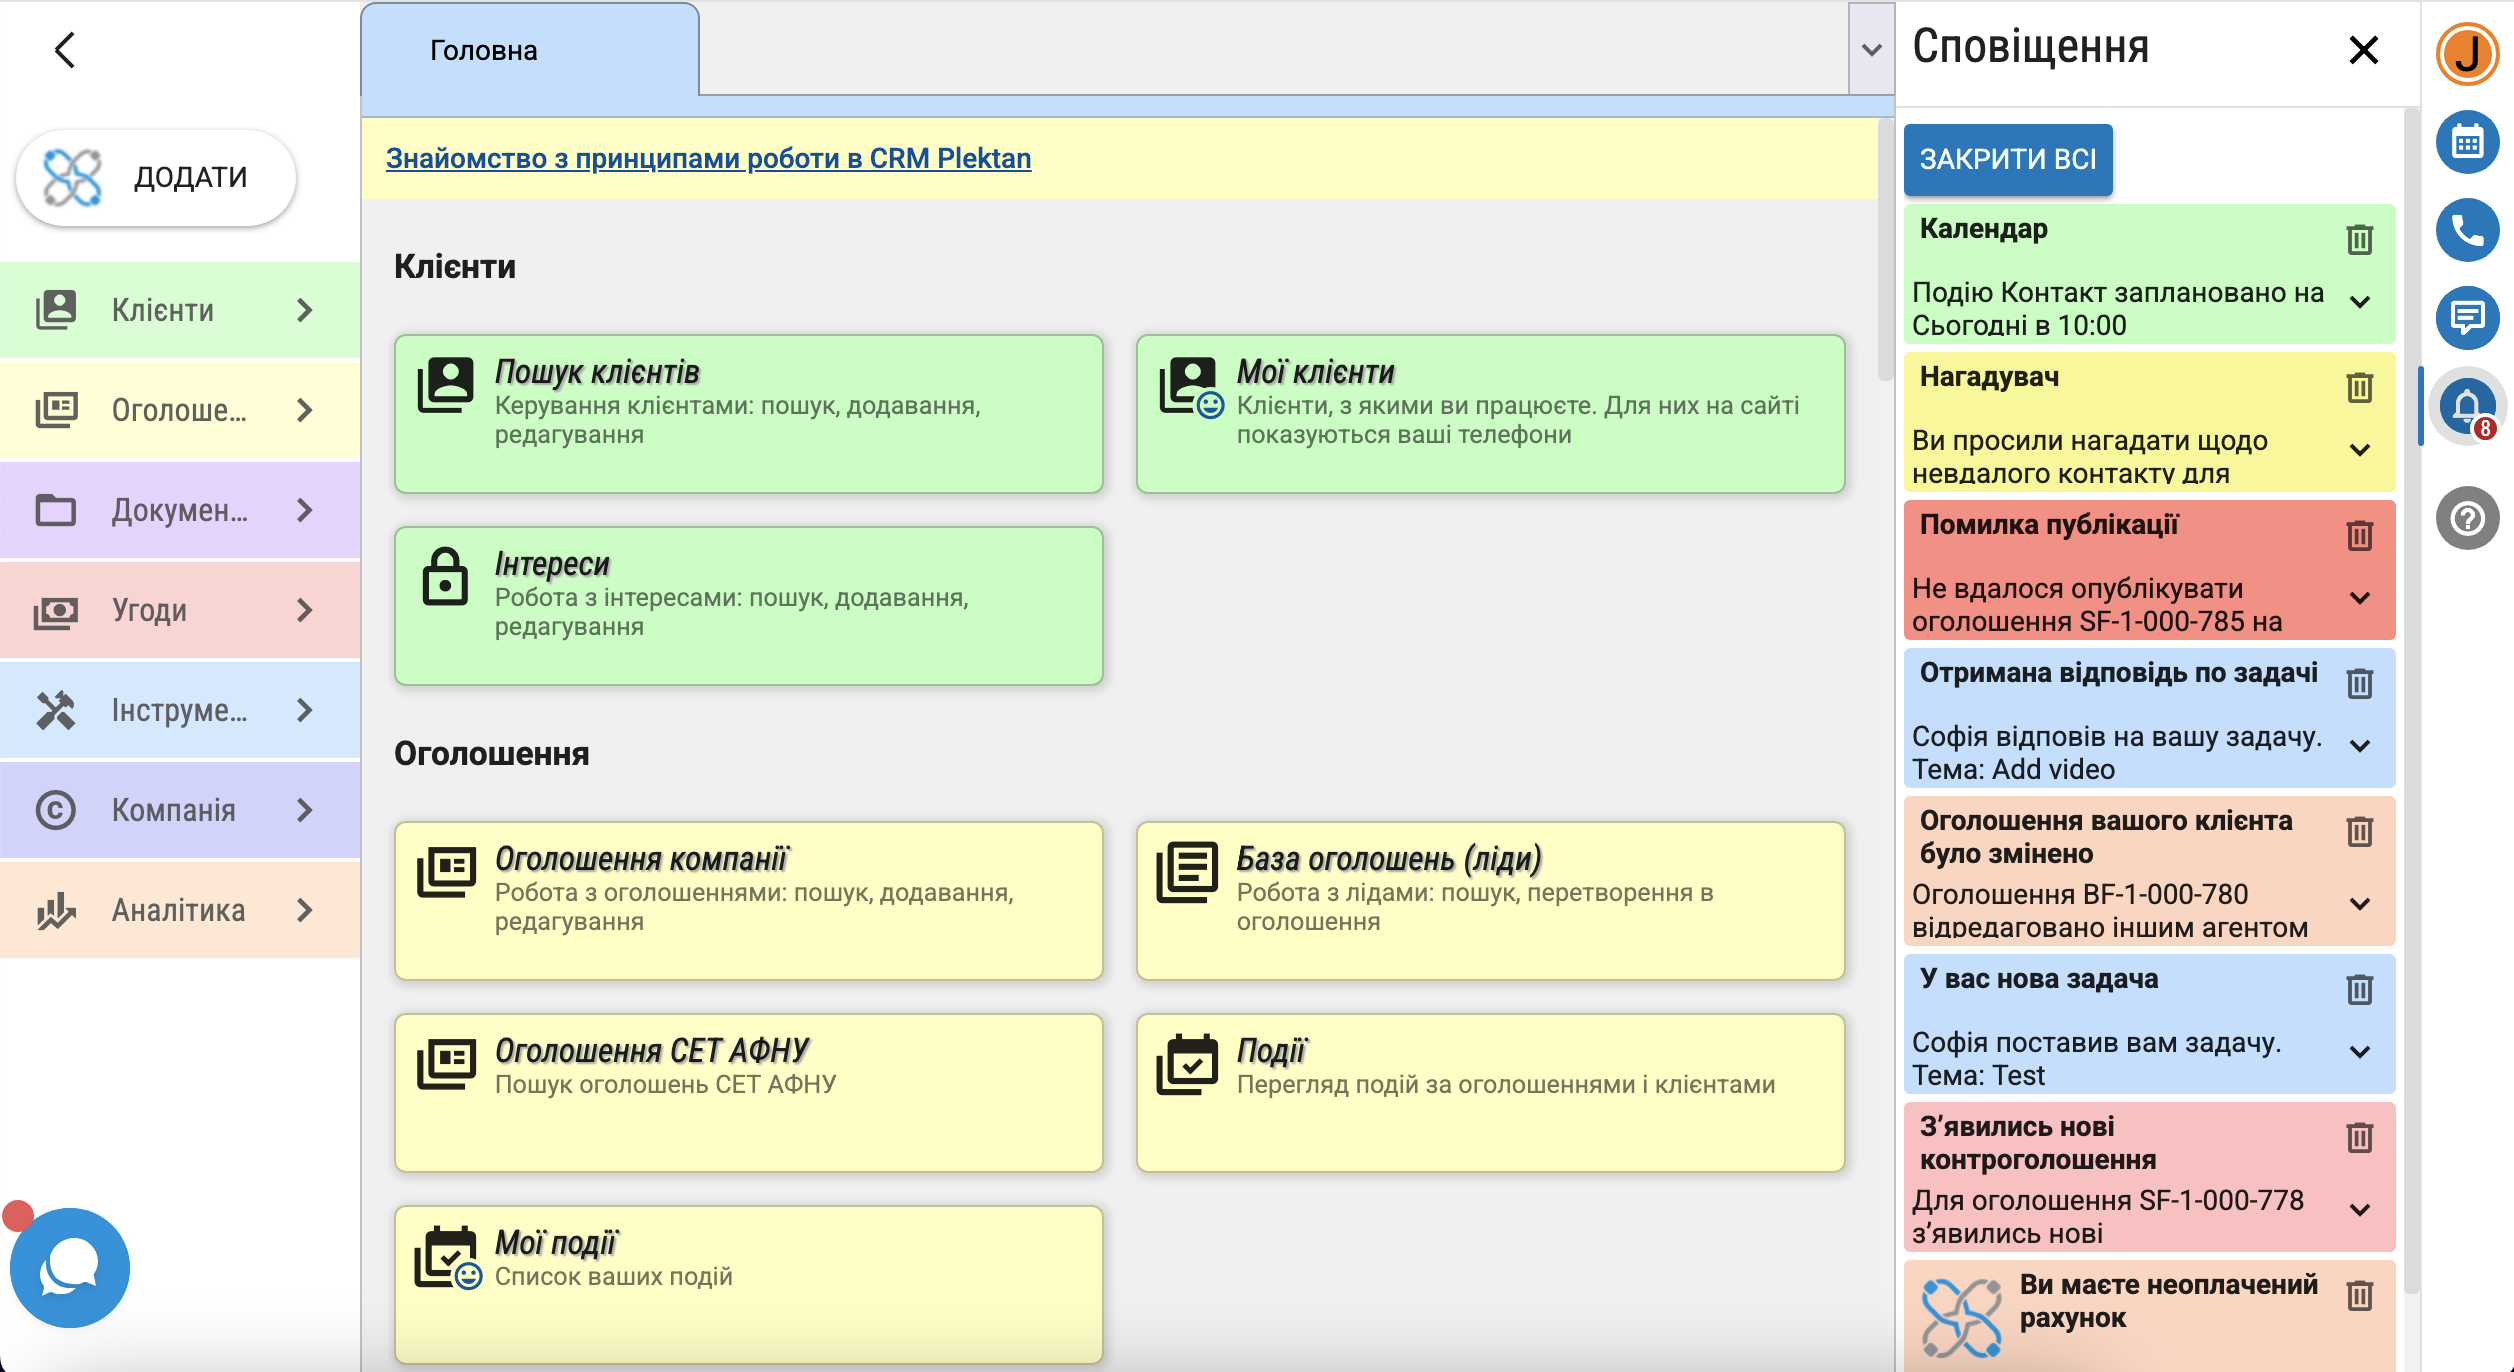This screenshot has height=1372, width=2514.
Task: Delete the Помилка публікації notification
Action: coord(2359,536)
